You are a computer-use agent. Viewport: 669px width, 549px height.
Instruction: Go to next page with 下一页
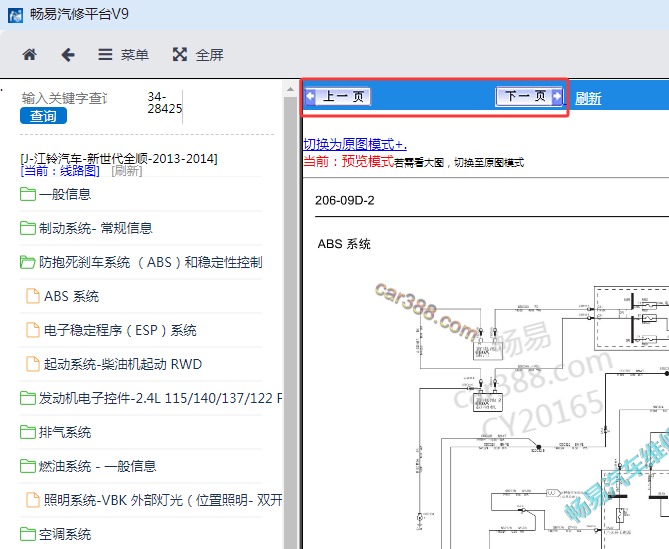tap(529, 96)
